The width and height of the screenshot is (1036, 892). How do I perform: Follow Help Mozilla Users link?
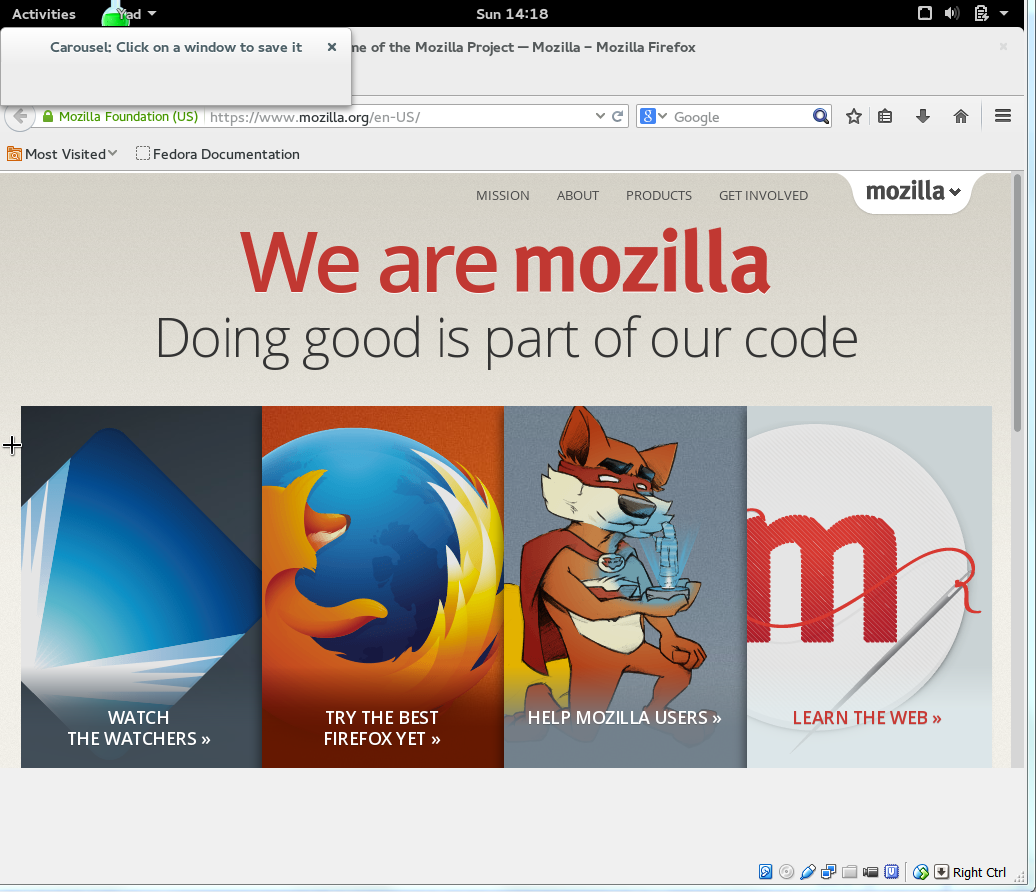point(624,718)
